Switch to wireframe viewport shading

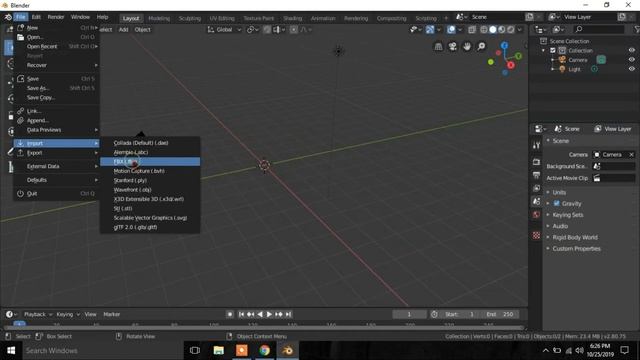point(484,30)
